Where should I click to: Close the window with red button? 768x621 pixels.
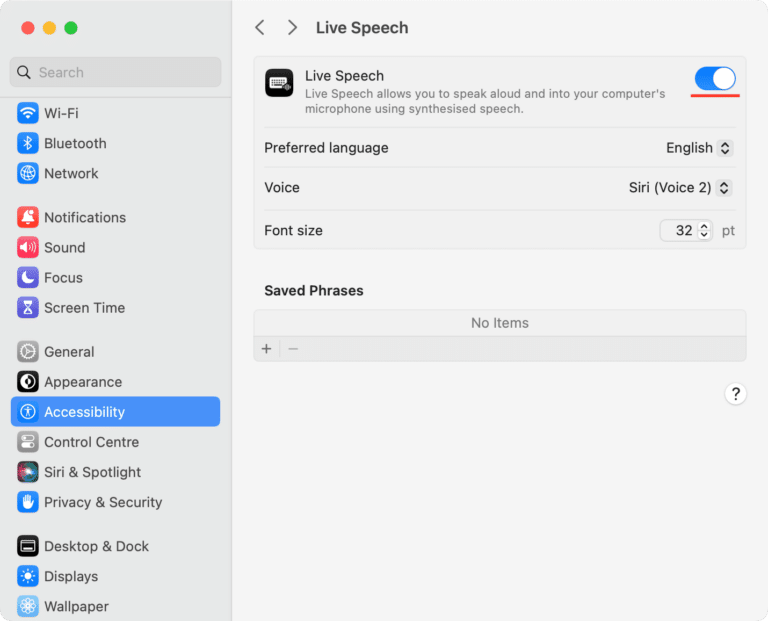28,28
